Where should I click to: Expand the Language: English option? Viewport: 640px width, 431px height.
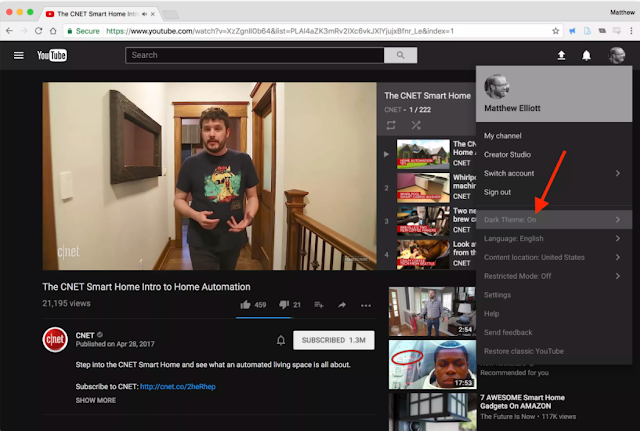coord(553,238)
